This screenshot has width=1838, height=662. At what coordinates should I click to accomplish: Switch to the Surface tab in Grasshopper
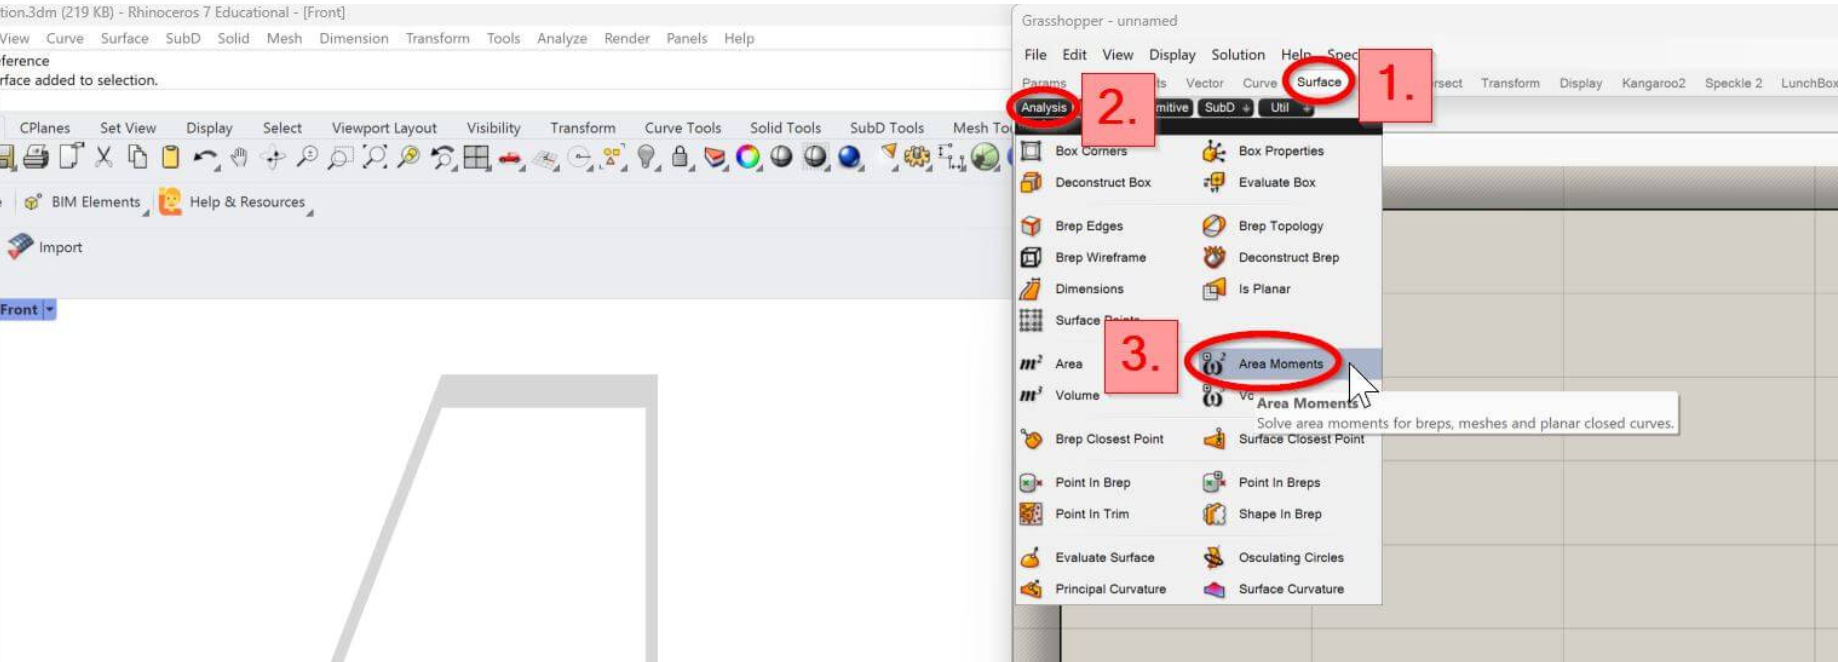click(1318, 82)
